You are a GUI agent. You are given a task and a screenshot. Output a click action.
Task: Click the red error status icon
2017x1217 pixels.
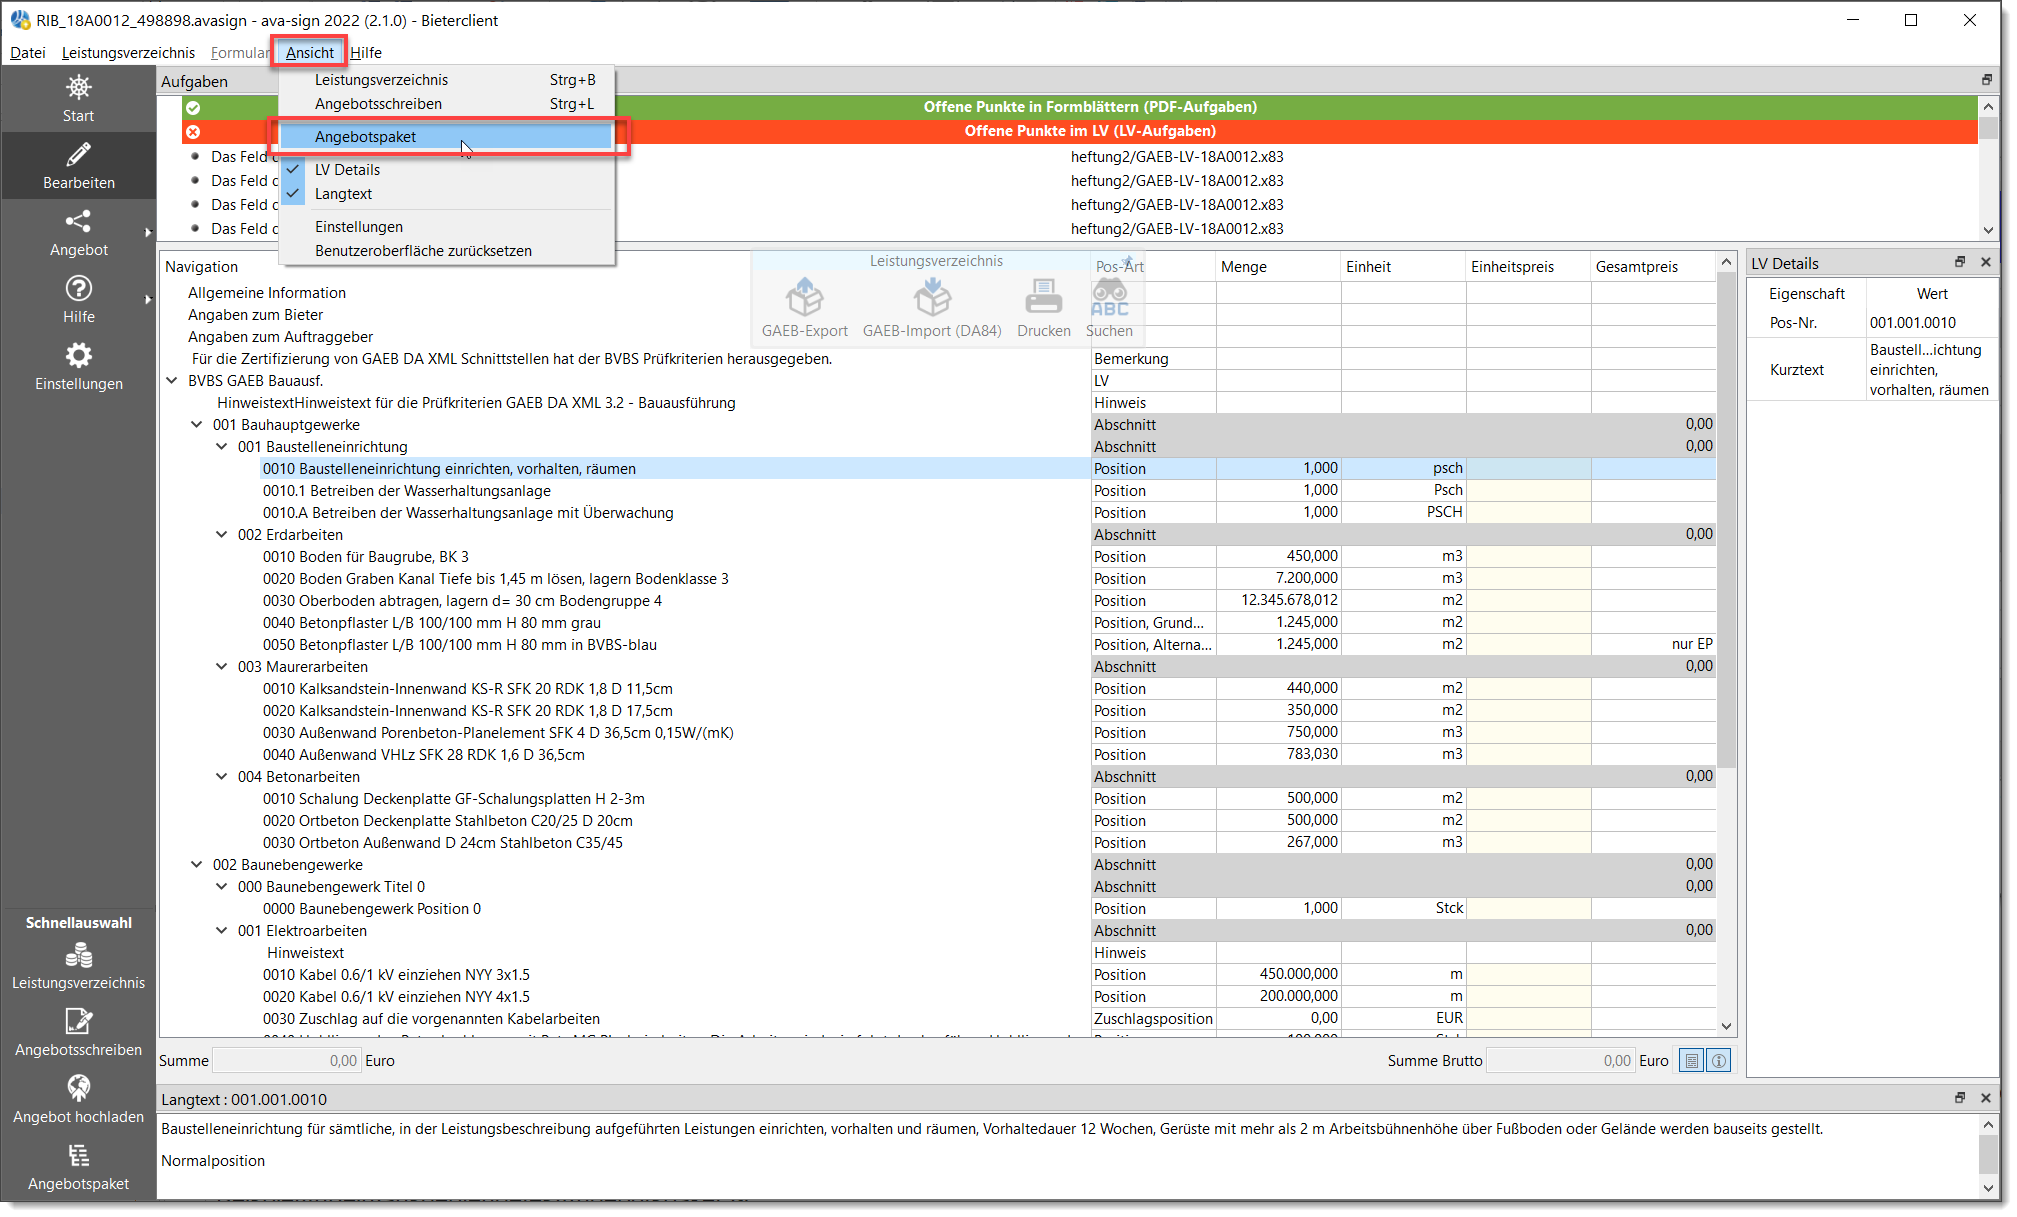193,131
